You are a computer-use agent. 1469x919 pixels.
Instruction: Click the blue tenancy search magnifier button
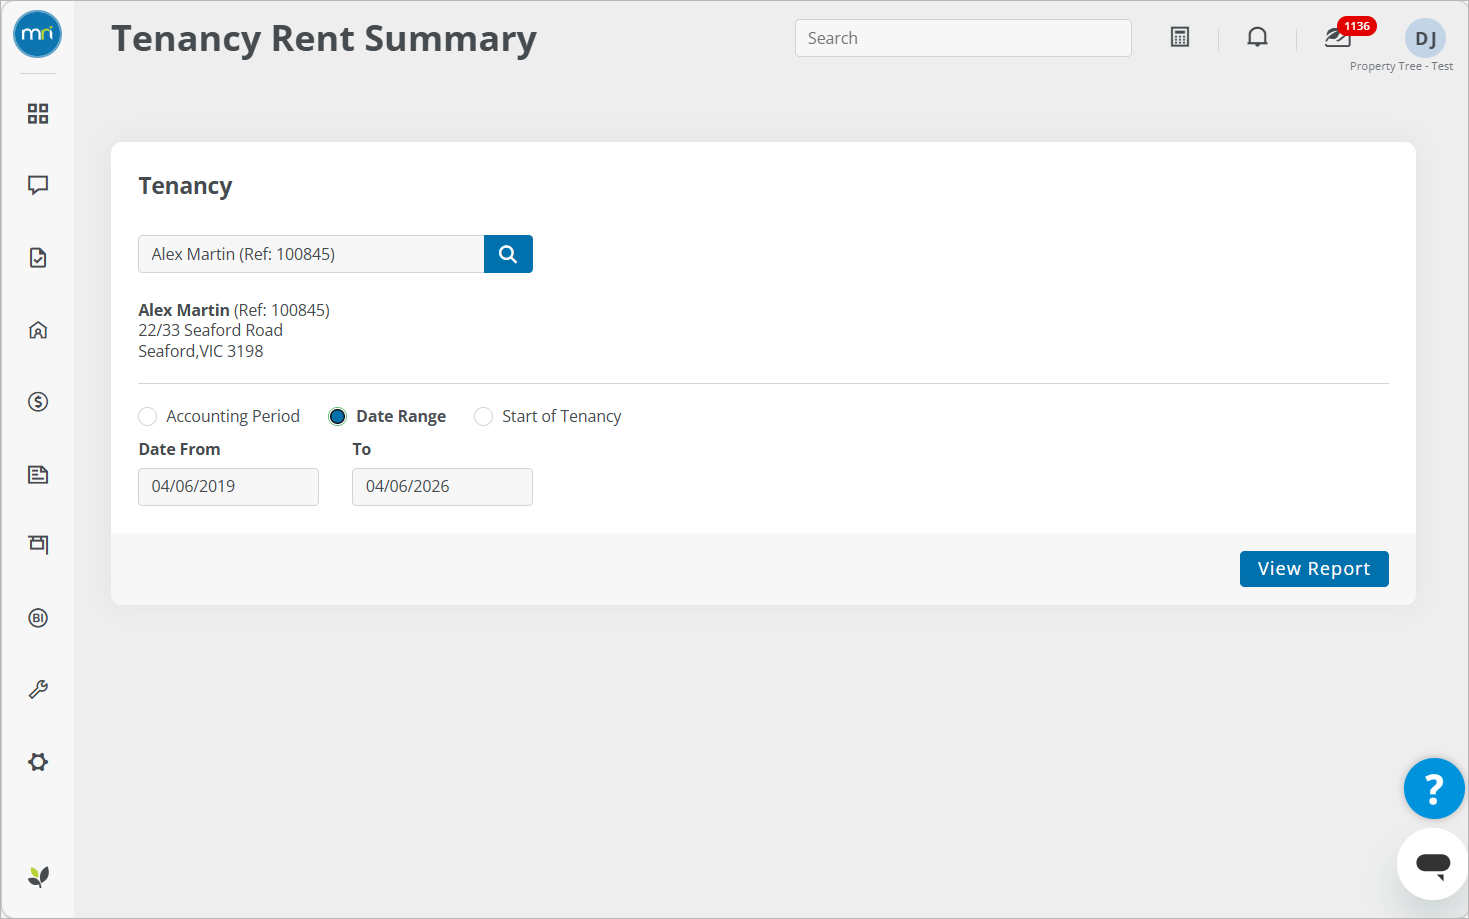click(x=508, y=254)
